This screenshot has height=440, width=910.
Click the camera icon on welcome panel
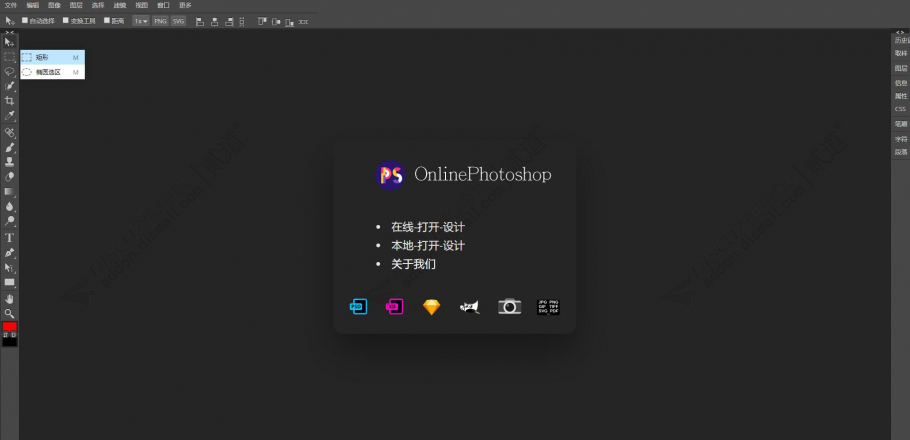click(x=510, y=307)
